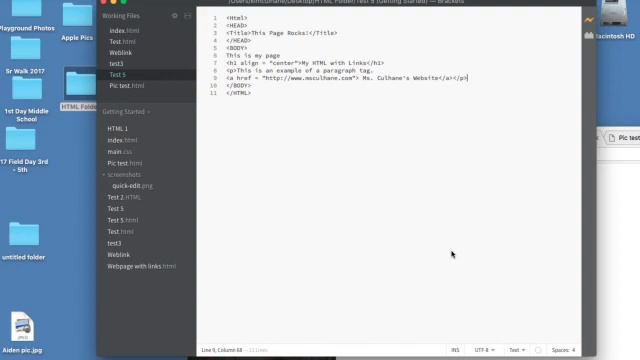Open Test 2.HTML in project tree
640x360 pixels.
coord(124,197)
